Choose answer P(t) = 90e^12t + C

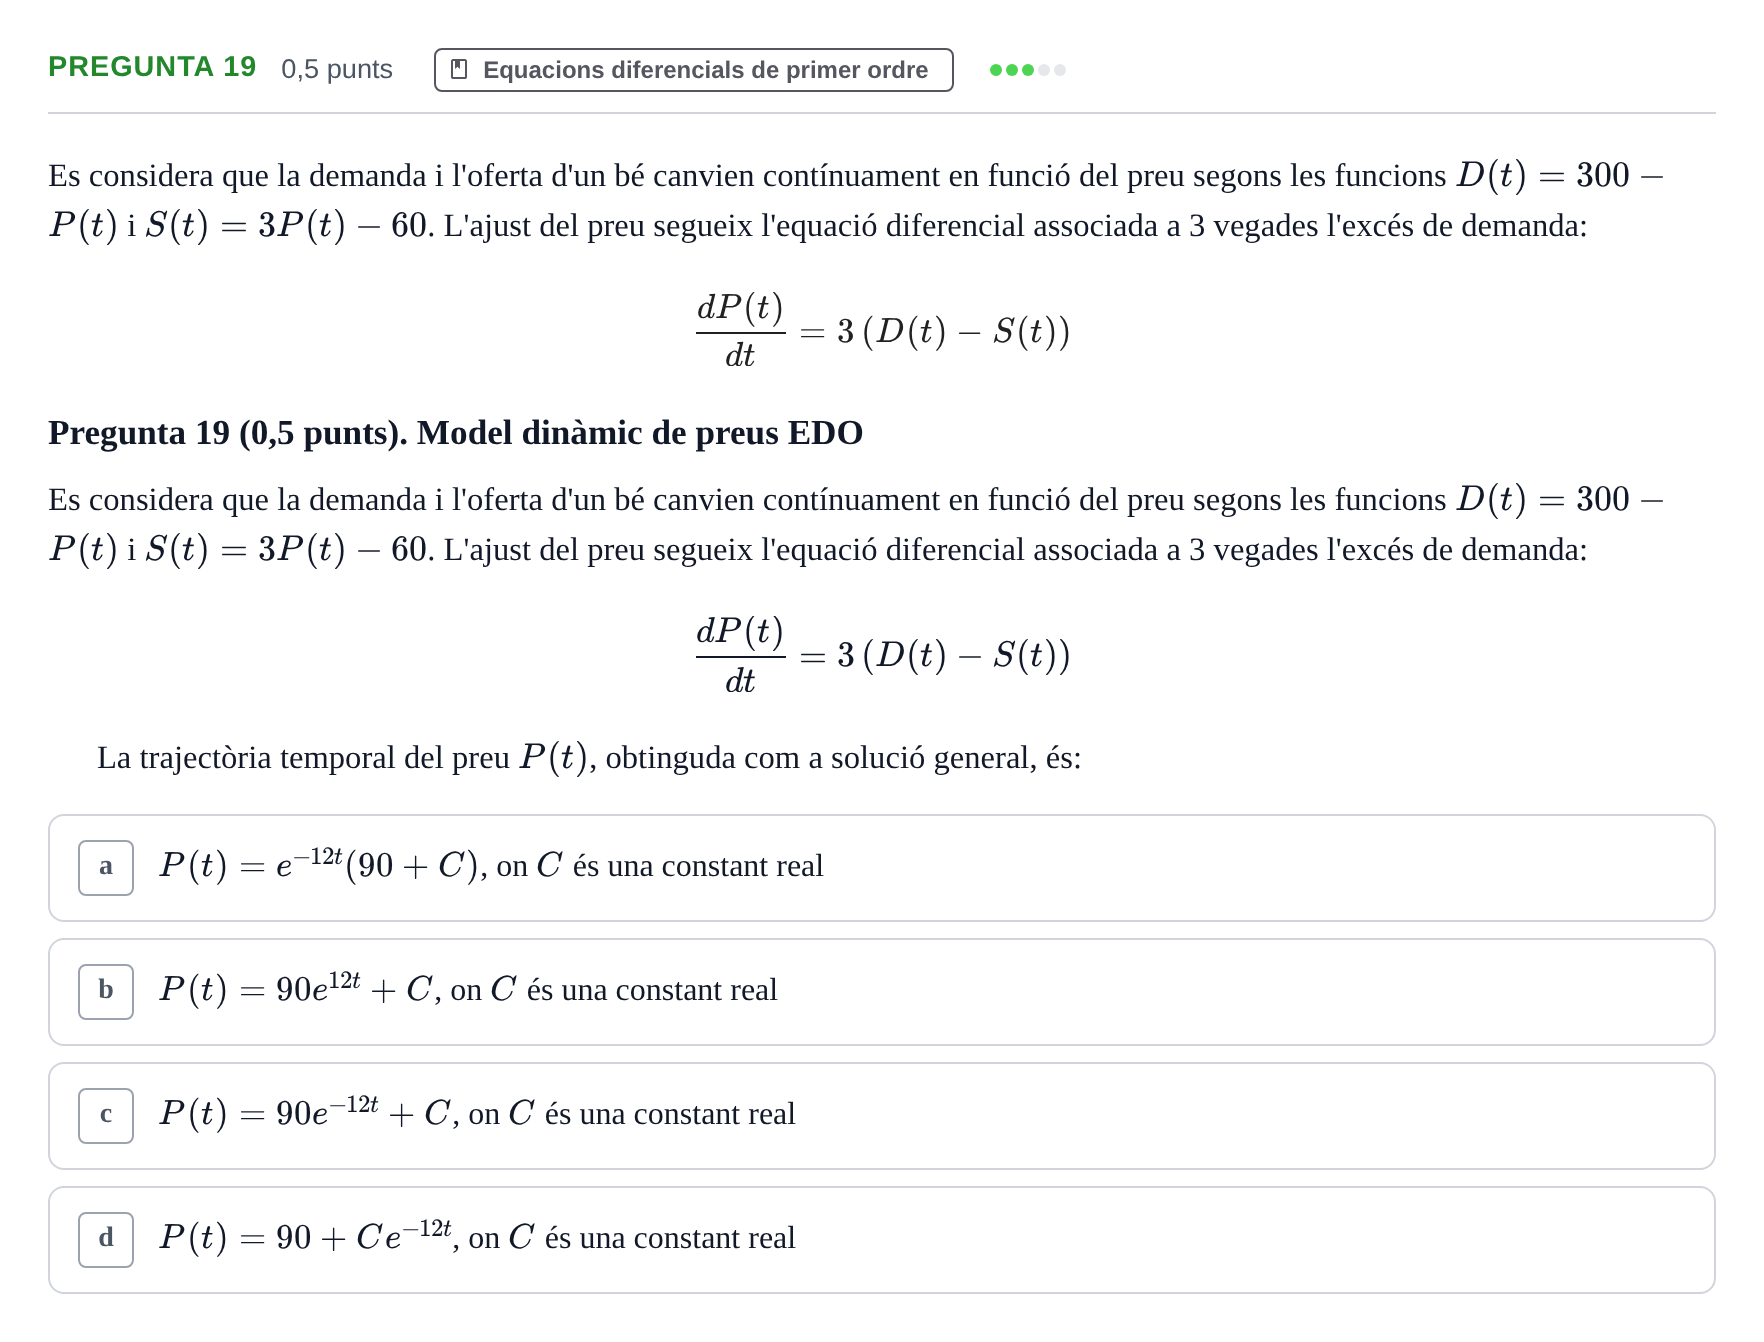pos(881,992)
